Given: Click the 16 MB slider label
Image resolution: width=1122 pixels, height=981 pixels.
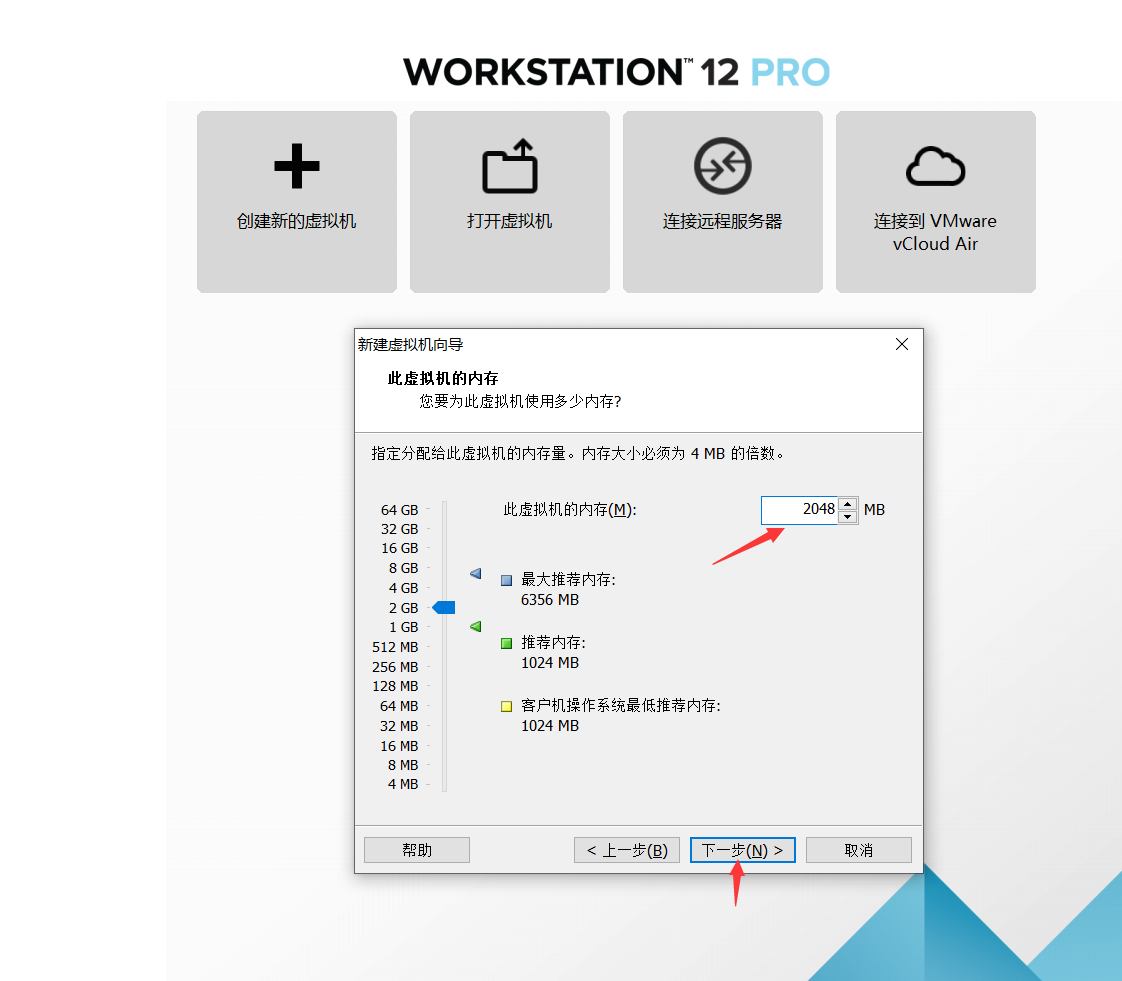Looking at the screenshot, I should point(399,746).
